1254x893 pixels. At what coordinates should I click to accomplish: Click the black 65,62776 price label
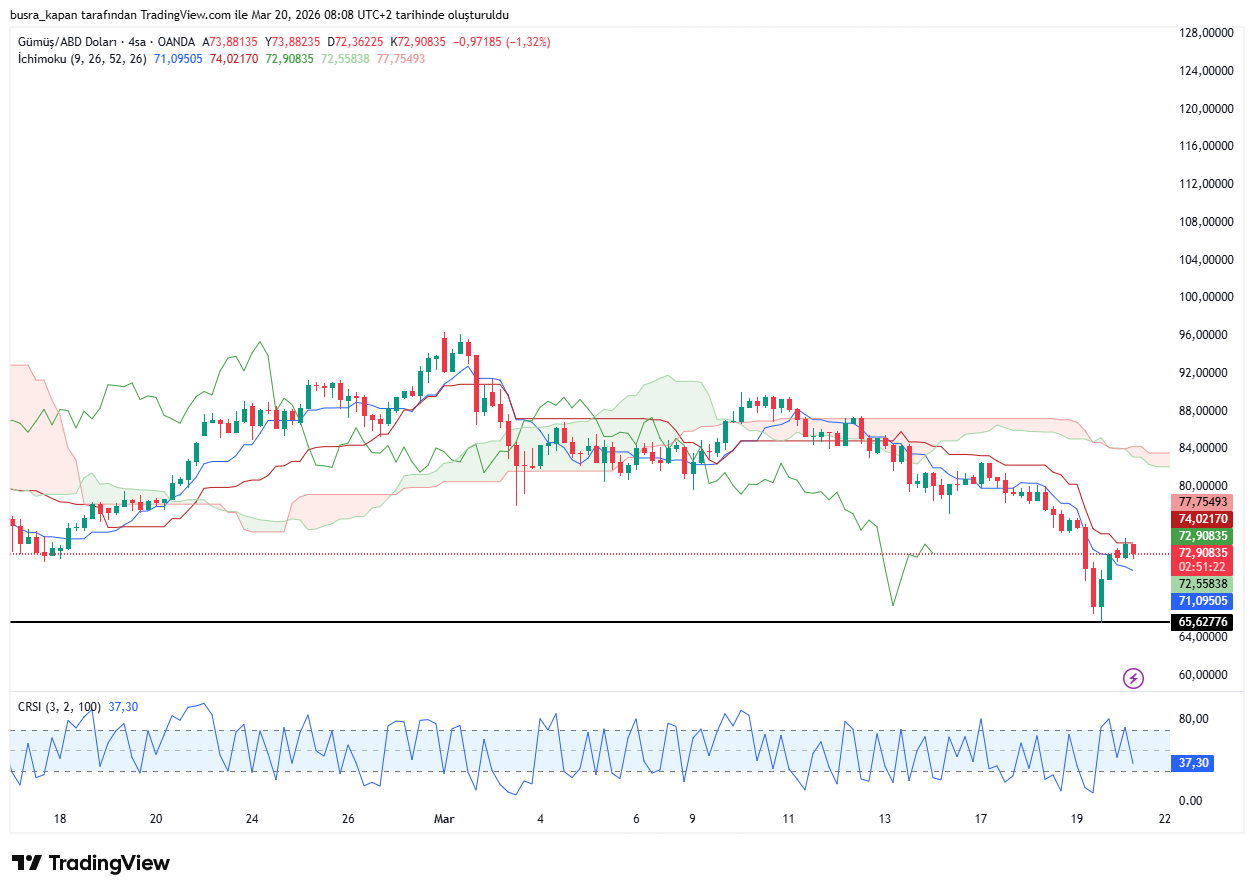(1203, 622)
